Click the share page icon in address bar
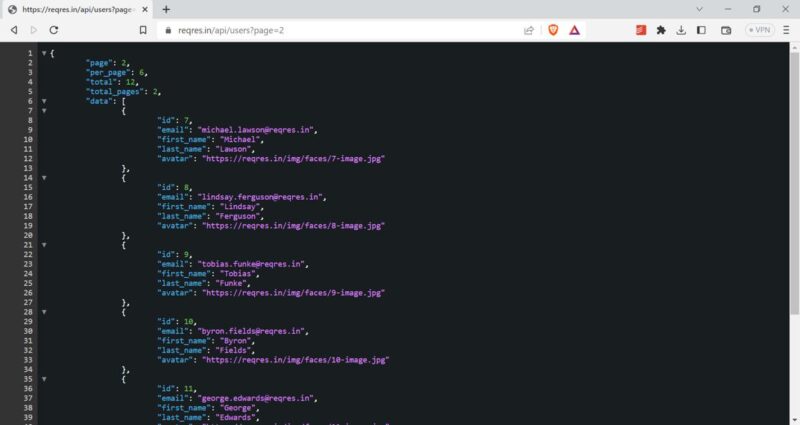 click(x=529, y=30)
